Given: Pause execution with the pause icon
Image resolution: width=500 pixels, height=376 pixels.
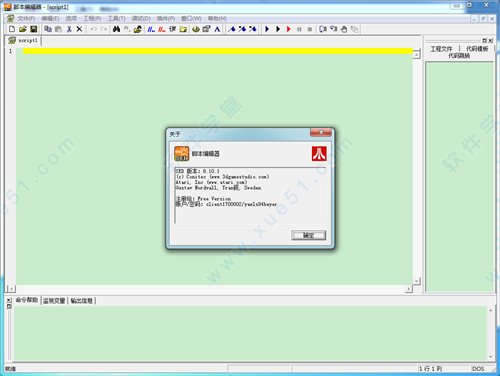Looking at the screenshot, I should 299,29.
